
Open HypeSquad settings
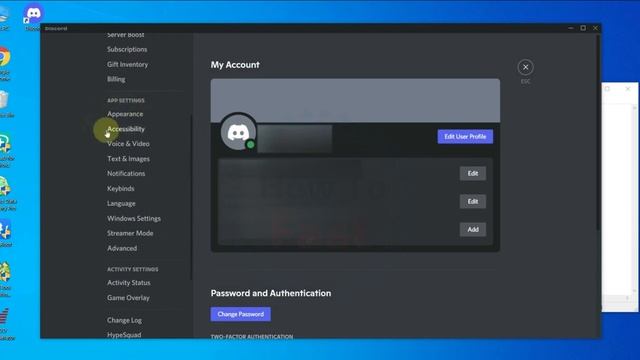click(x=124, y=335)
